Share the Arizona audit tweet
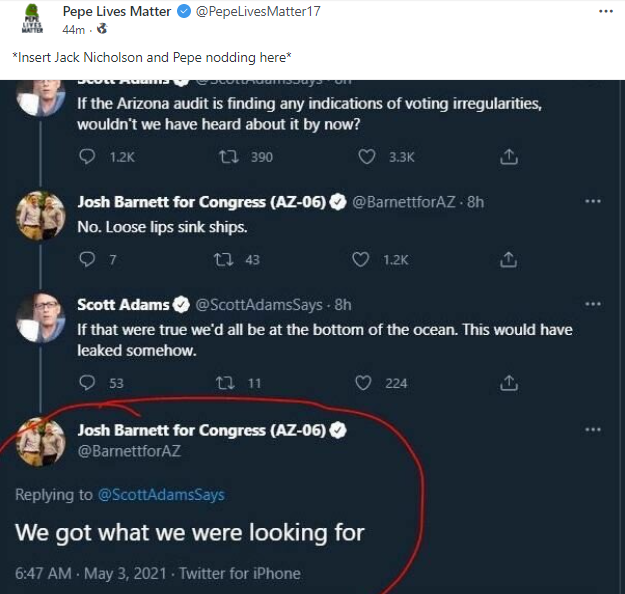 pos(508,157)
